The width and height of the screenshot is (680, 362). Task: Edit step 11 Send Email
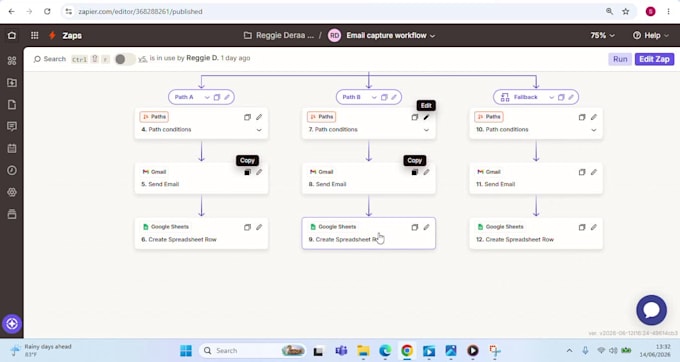click(594, 172)
